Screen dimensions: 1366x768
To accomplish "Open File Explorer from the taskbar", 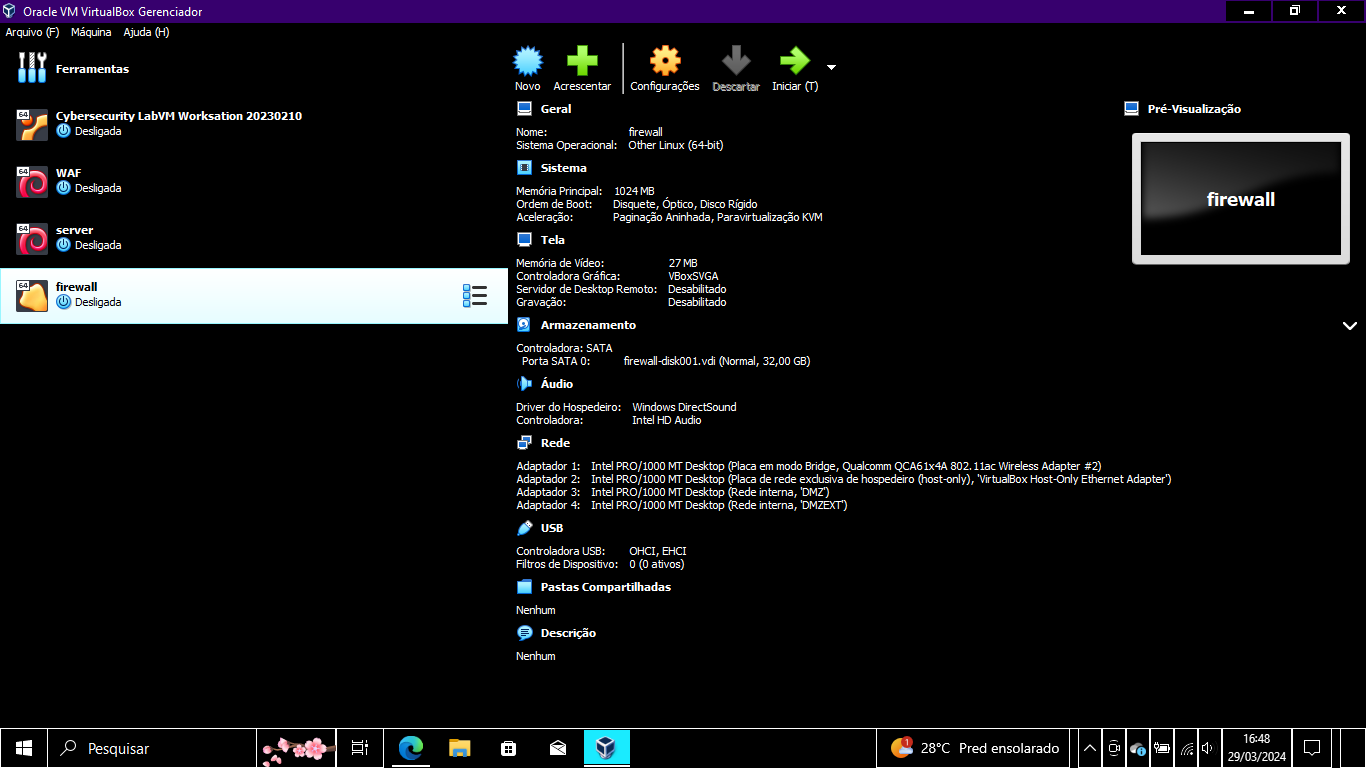I will coord(459,748).
